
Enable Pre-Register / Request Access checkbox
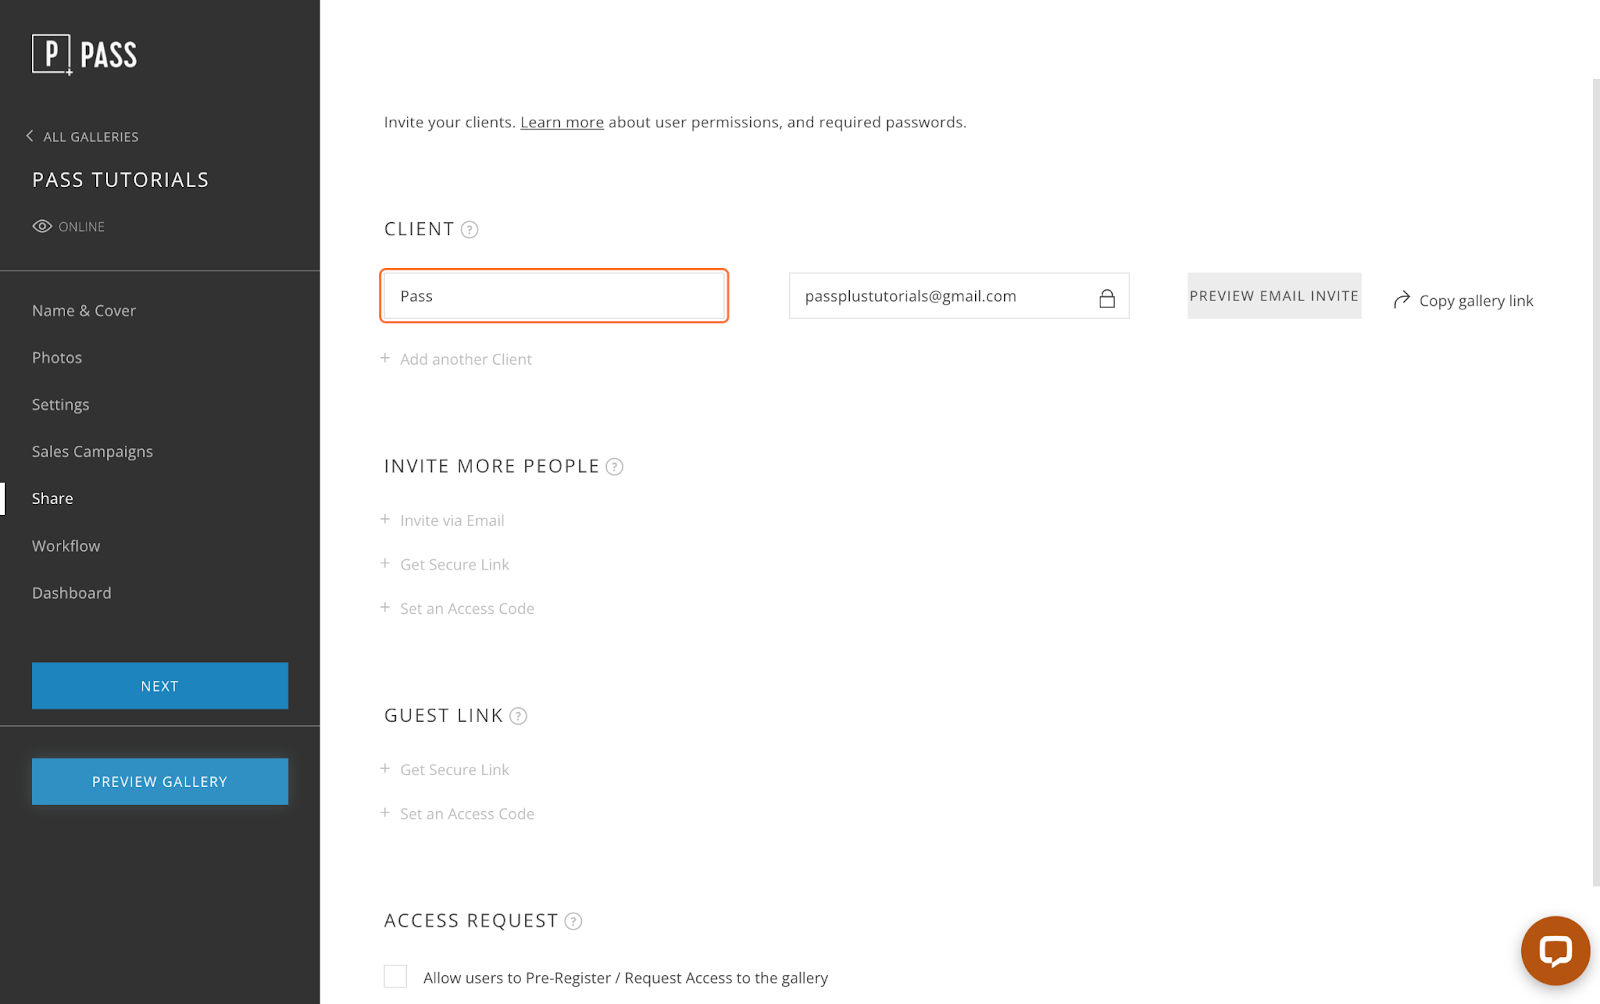click(395, 976)
